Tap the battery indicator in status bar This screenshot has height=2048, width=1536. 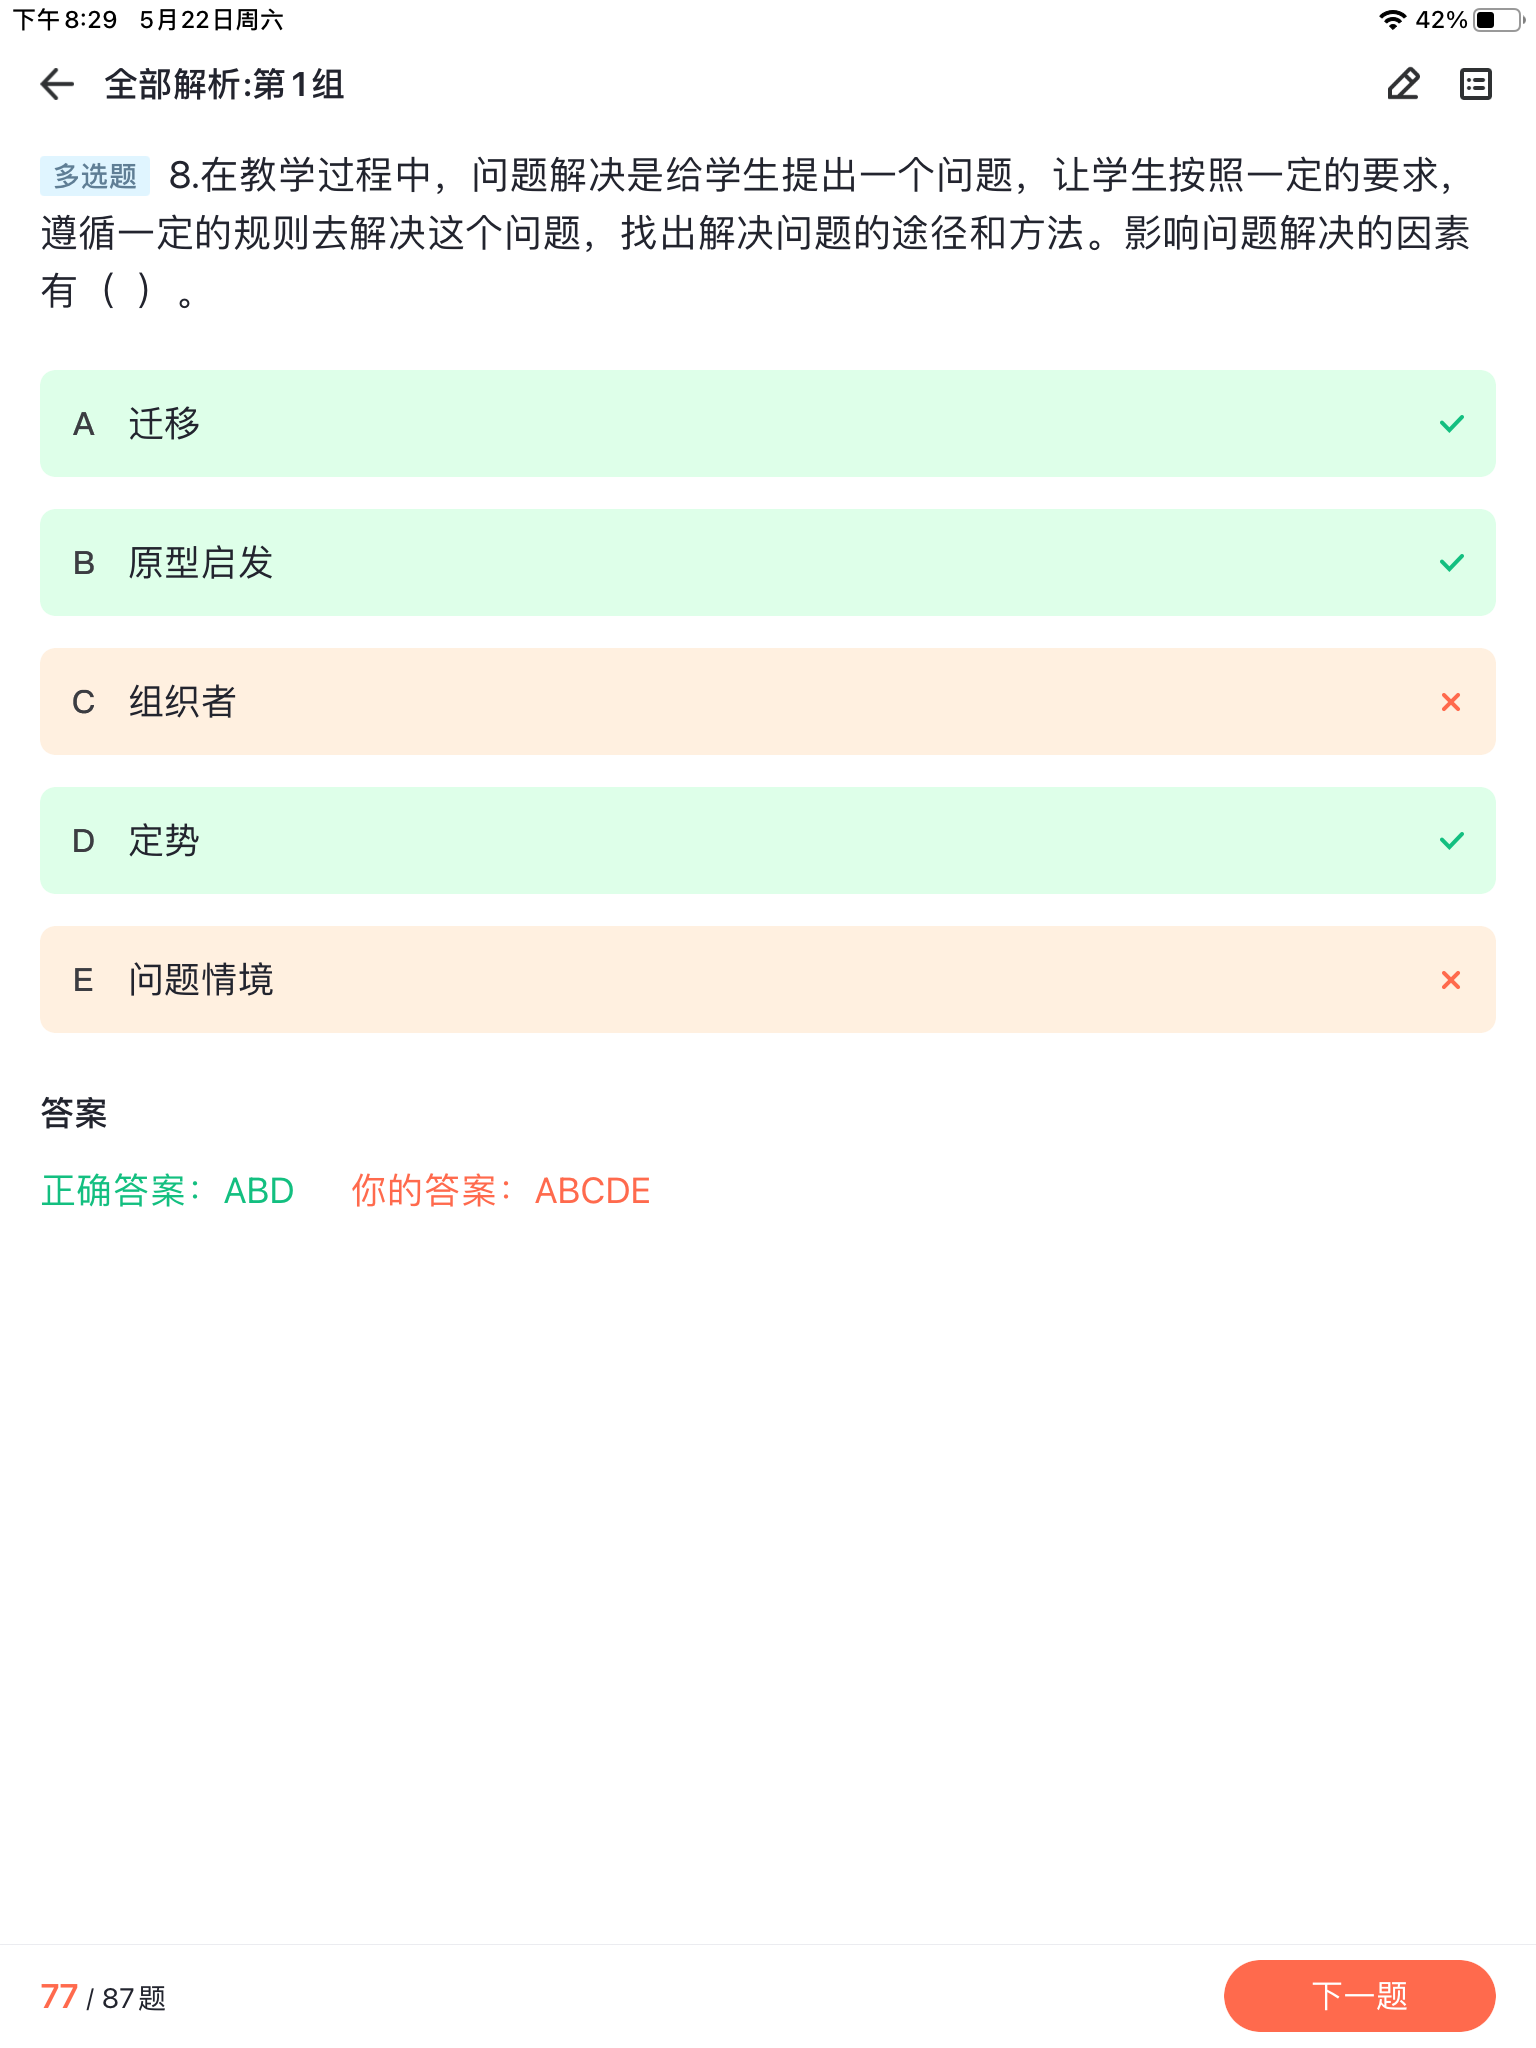(1498, 20)
